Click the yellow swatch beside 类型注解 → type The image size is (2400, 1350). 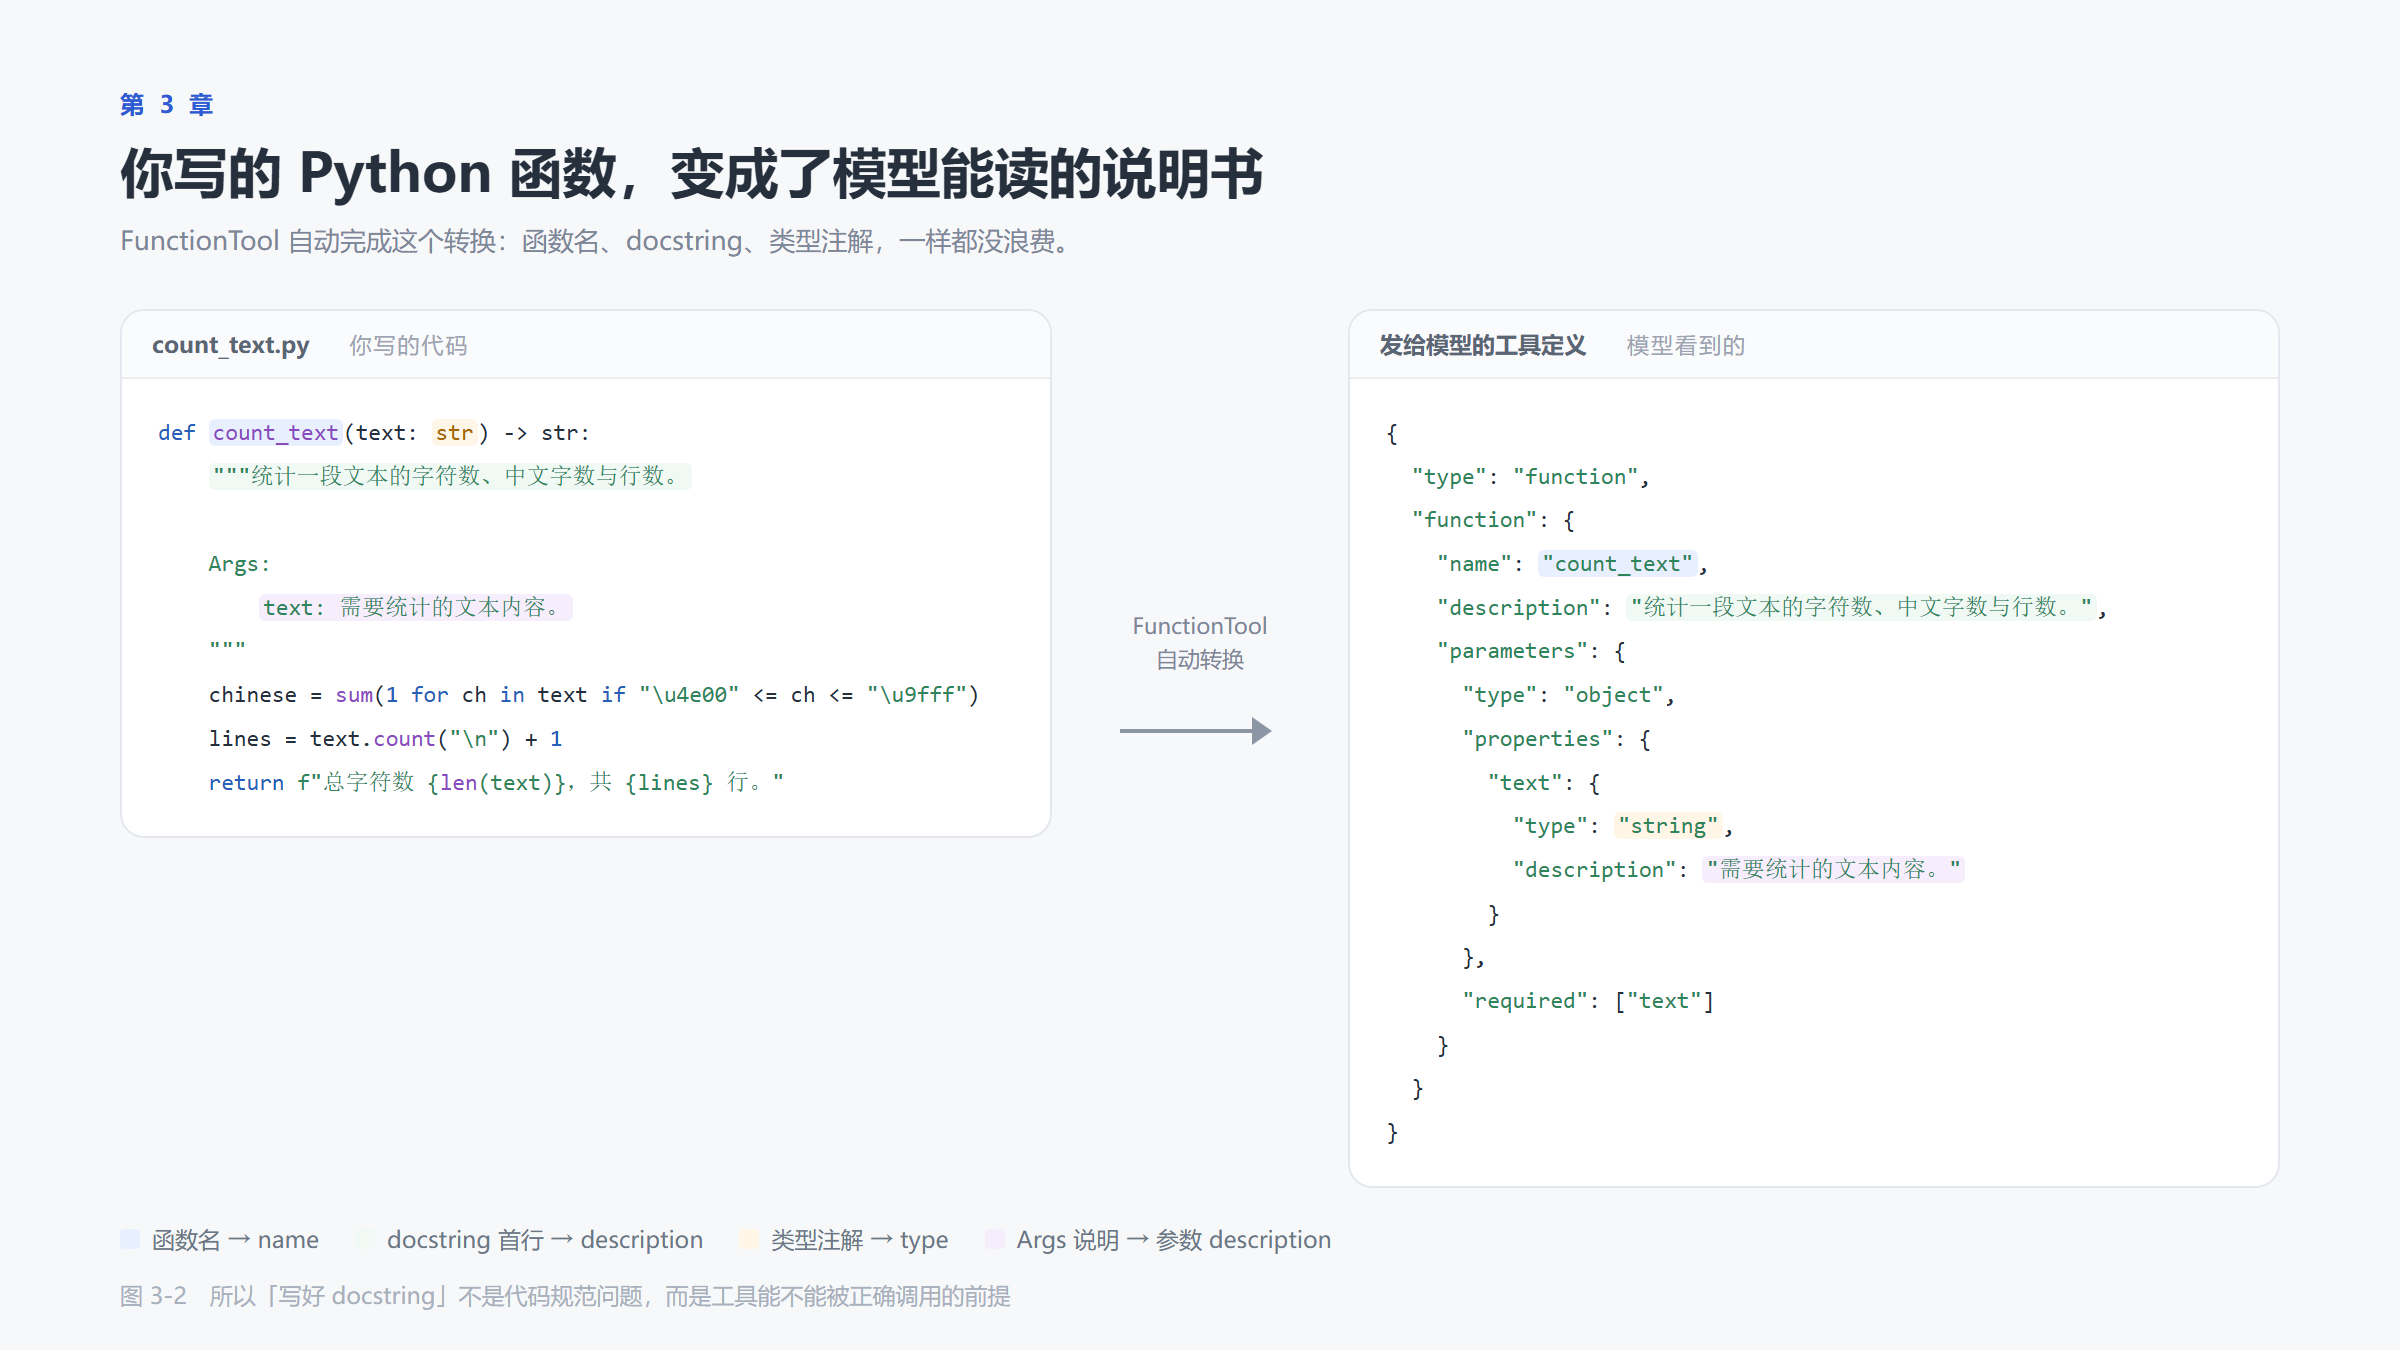[x=749, y=1239]
